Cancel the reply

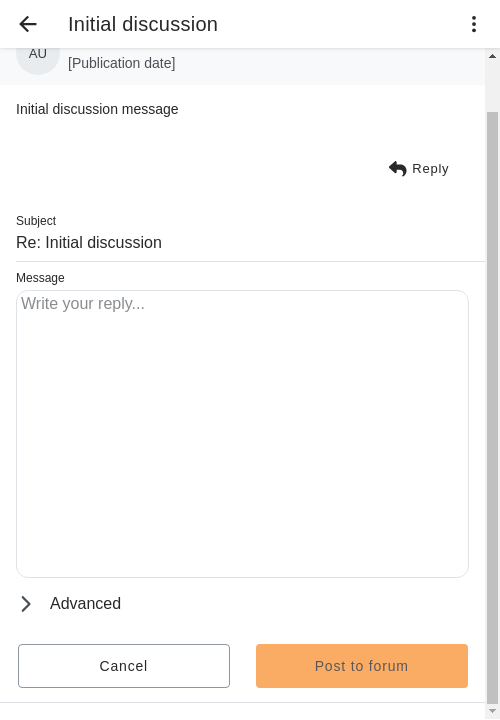pos(124,666)
